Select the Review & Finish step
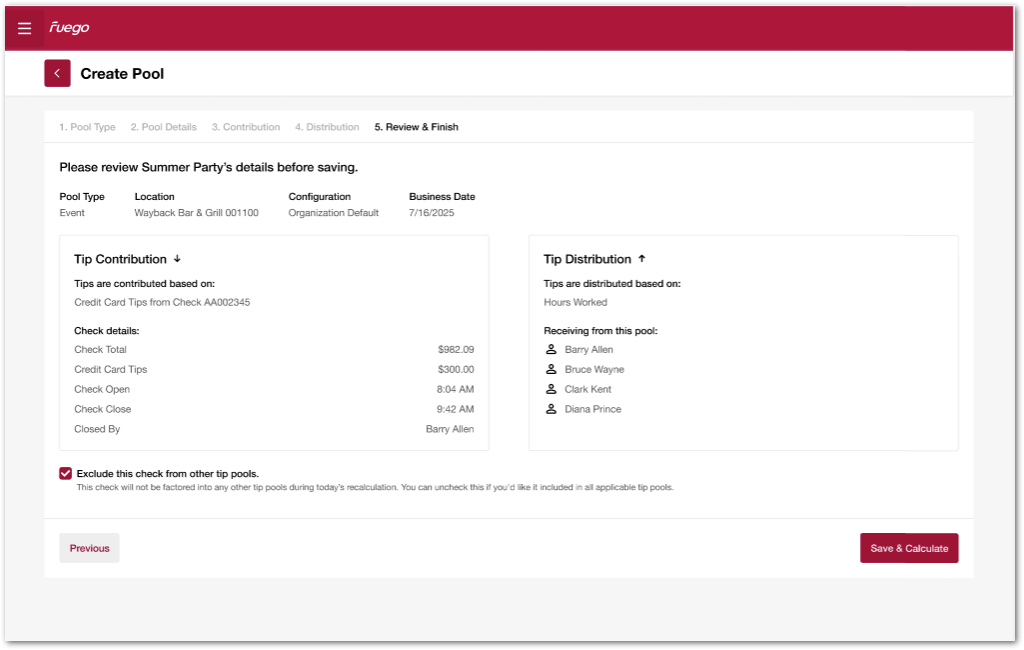Screen dimensions: 1024x650 416,127
